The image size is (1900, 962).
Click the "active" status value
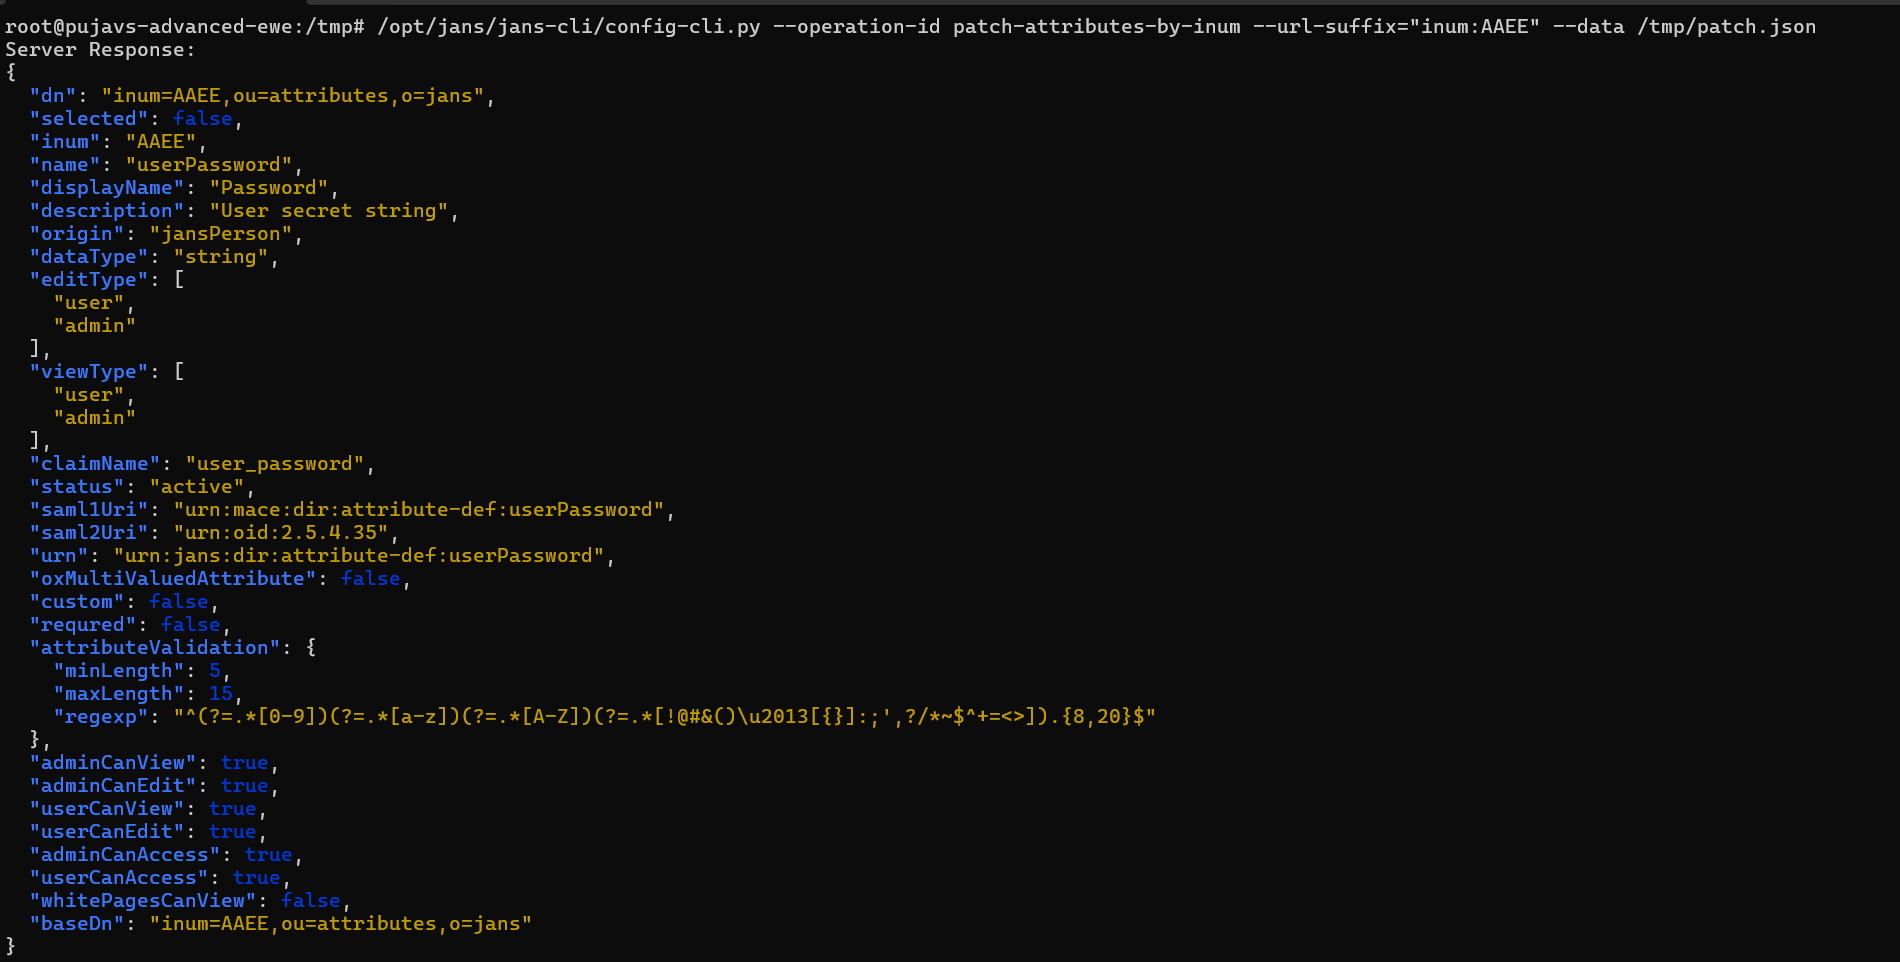click(x=196, y=487)
